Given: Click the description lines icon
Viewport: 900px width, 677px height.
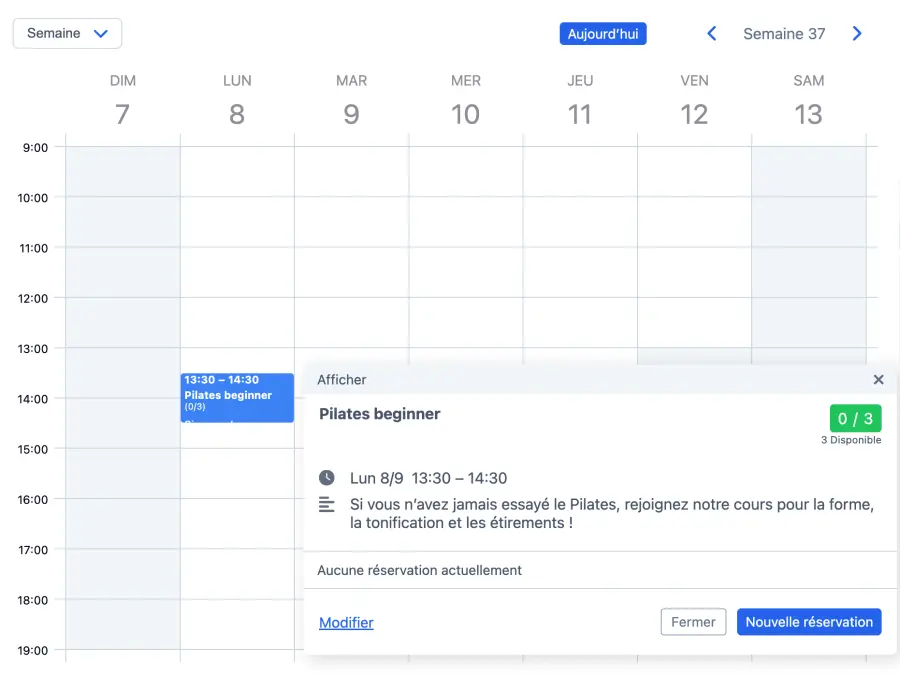Looking at the screenshot, I should pos(327,505).
